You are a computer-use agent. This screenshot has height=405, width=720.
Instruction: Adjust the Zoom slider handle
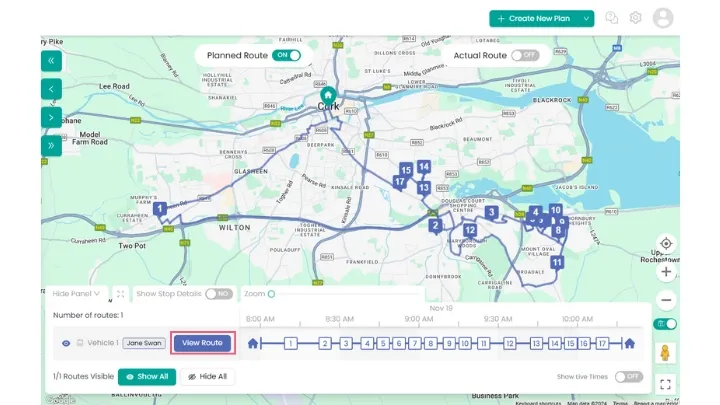point(271,294)
